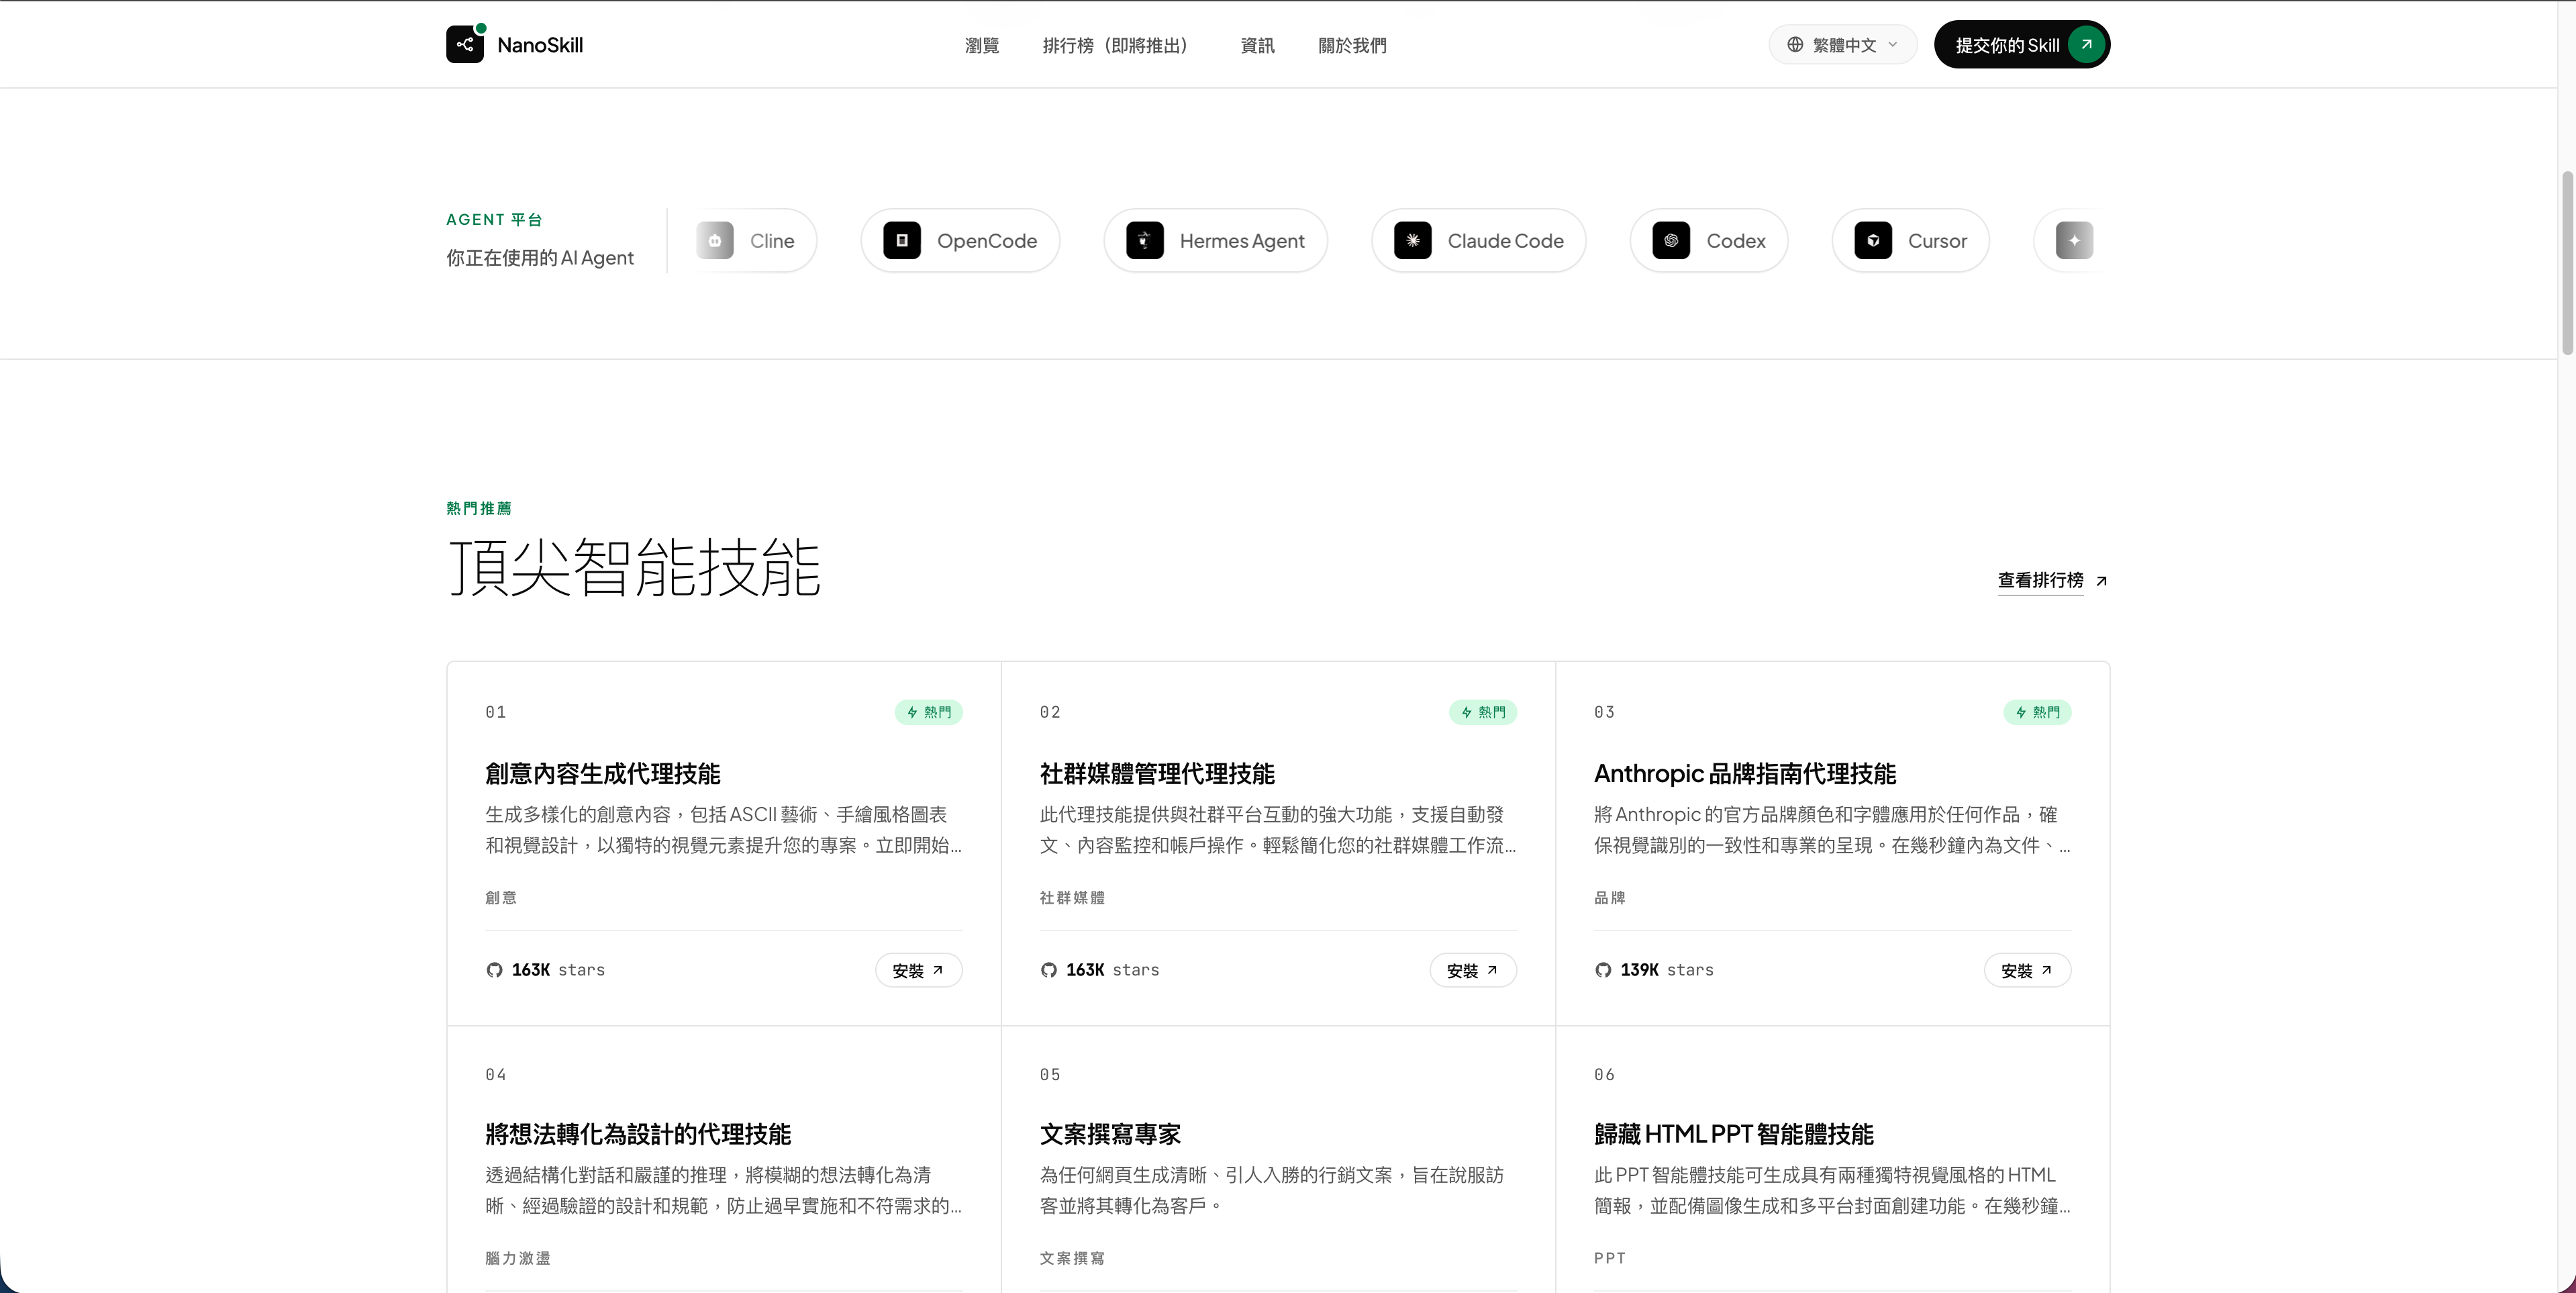
Task: Click the partially hidden sparkle agent icon
Action: pos(2074,240)
